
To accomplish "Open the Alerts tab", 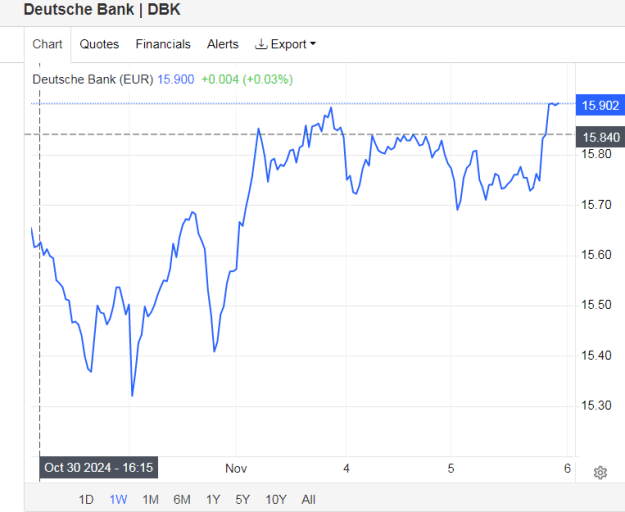I will pos(222,44).
